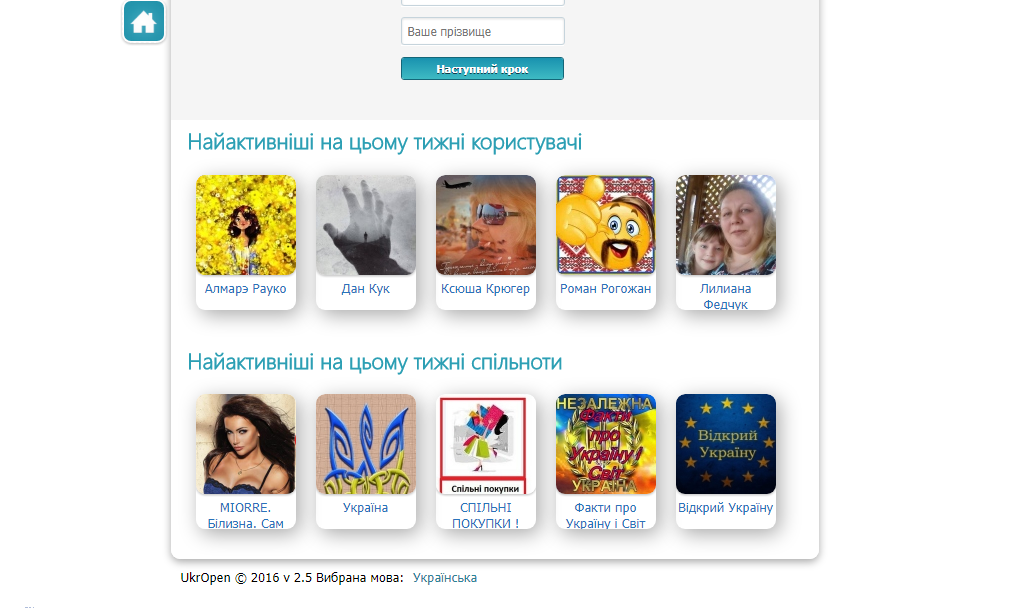This screenshot has width=1017, height=611.
Task: Open Роман Рогожан's emoji thumbs-up avatar
Action: 606,225
